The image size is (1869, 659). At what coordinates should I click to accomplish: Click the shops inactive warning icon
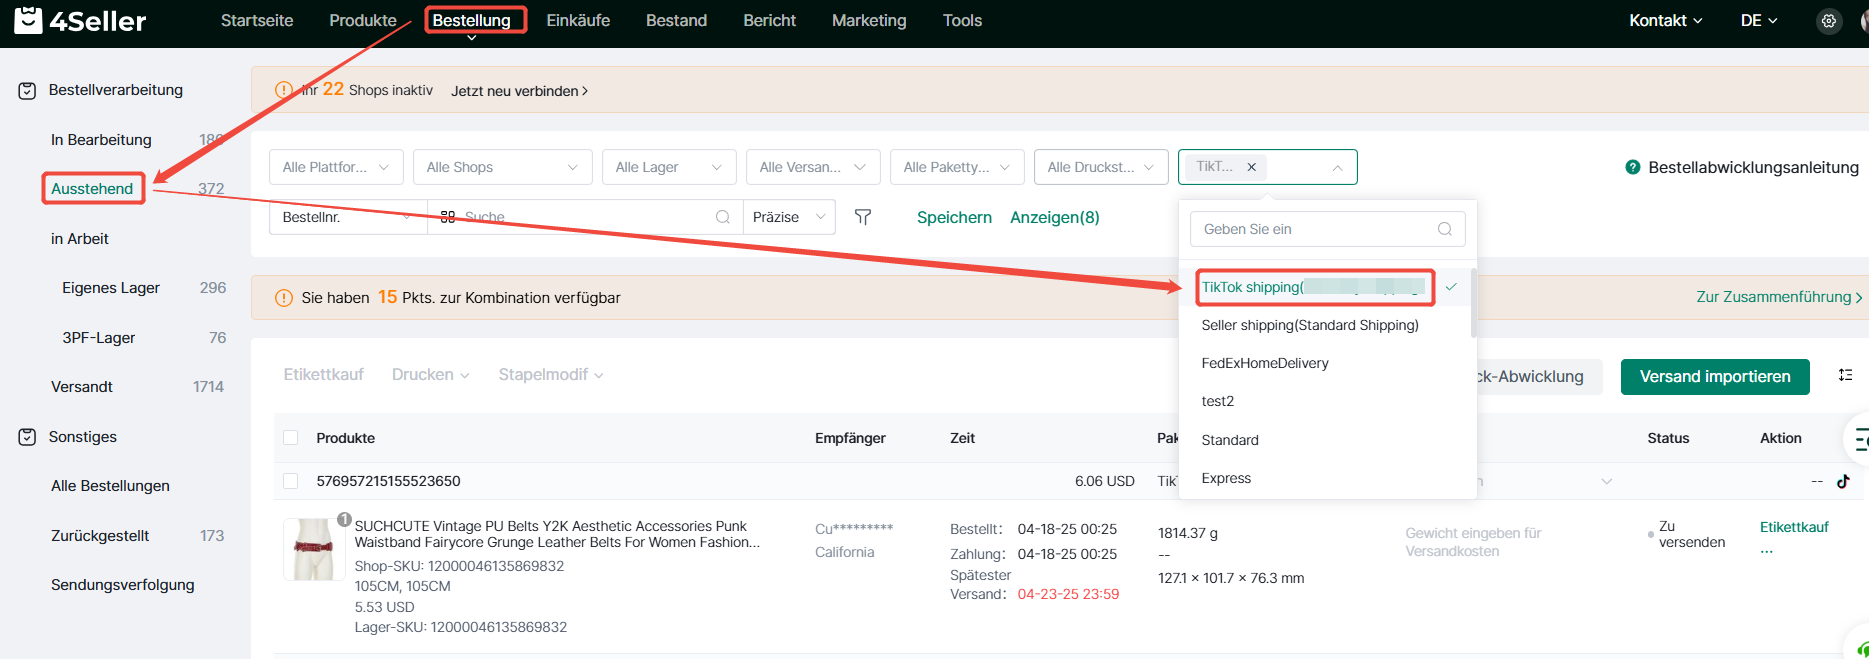pos(284,90)
